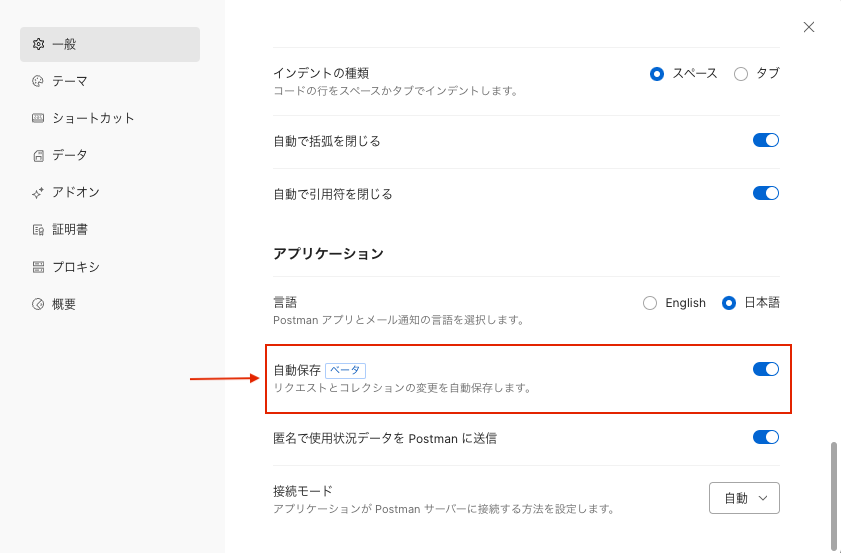This screenshot has width=841, height=553.
Task: Click the keyboard icon for ショートカット
Action: 38,118
